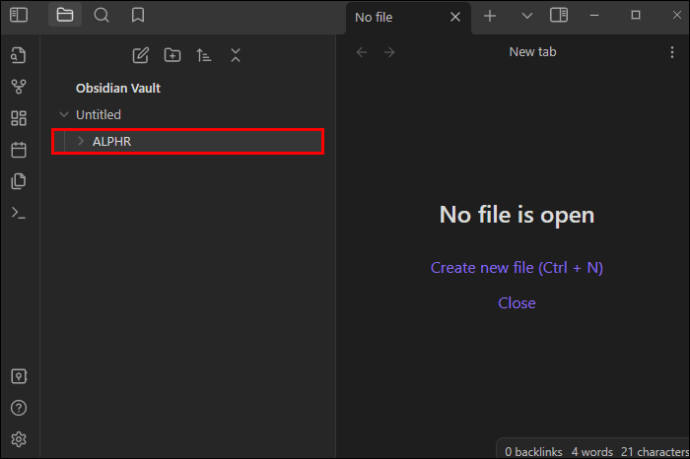The width and height of the screenshot is (690, 459).
Task: Open the quick switcher icon in ribbon
Action: 18,55
